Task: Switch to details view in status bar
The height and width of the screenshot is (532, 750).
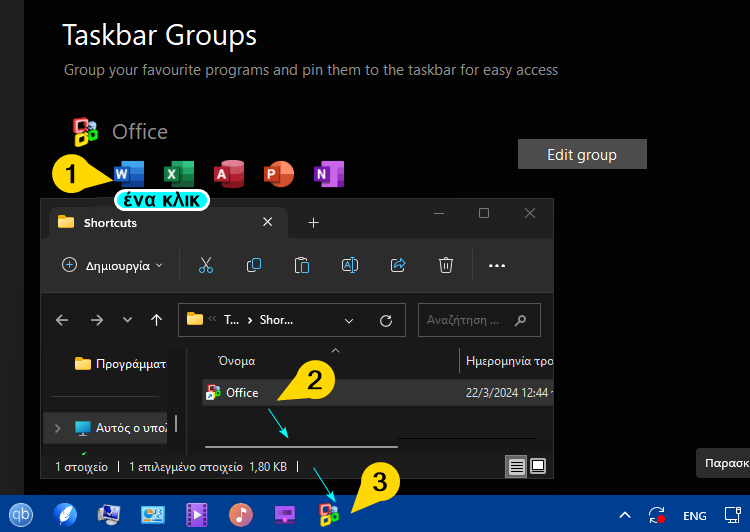Action: tap(517, 466)
